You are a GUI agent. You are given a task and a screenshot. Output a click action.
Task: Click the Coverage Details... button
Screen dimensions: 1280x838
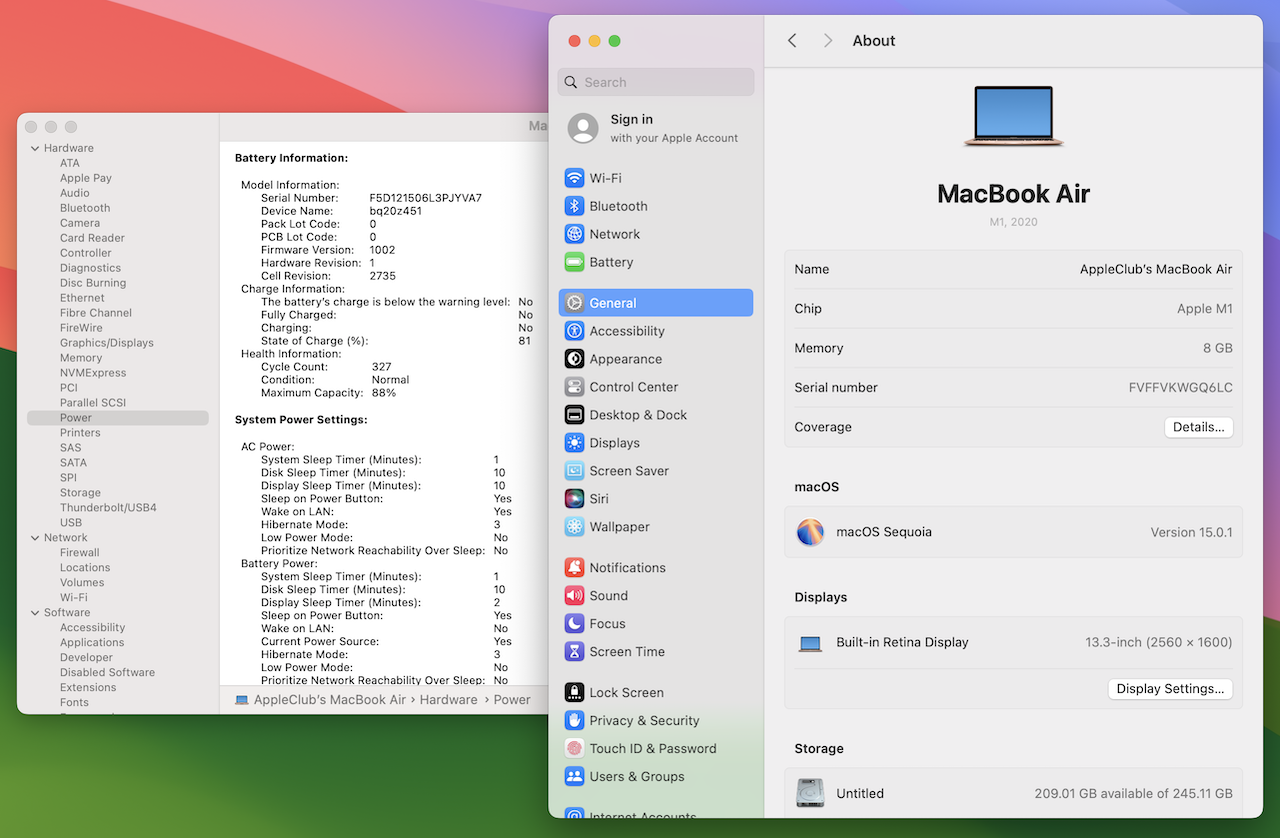point(1198,427)
